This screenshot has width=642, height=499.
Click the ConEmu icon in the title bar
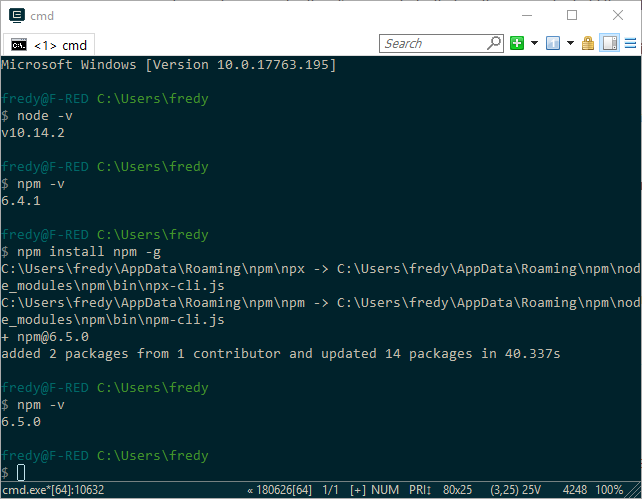[14, 15]
